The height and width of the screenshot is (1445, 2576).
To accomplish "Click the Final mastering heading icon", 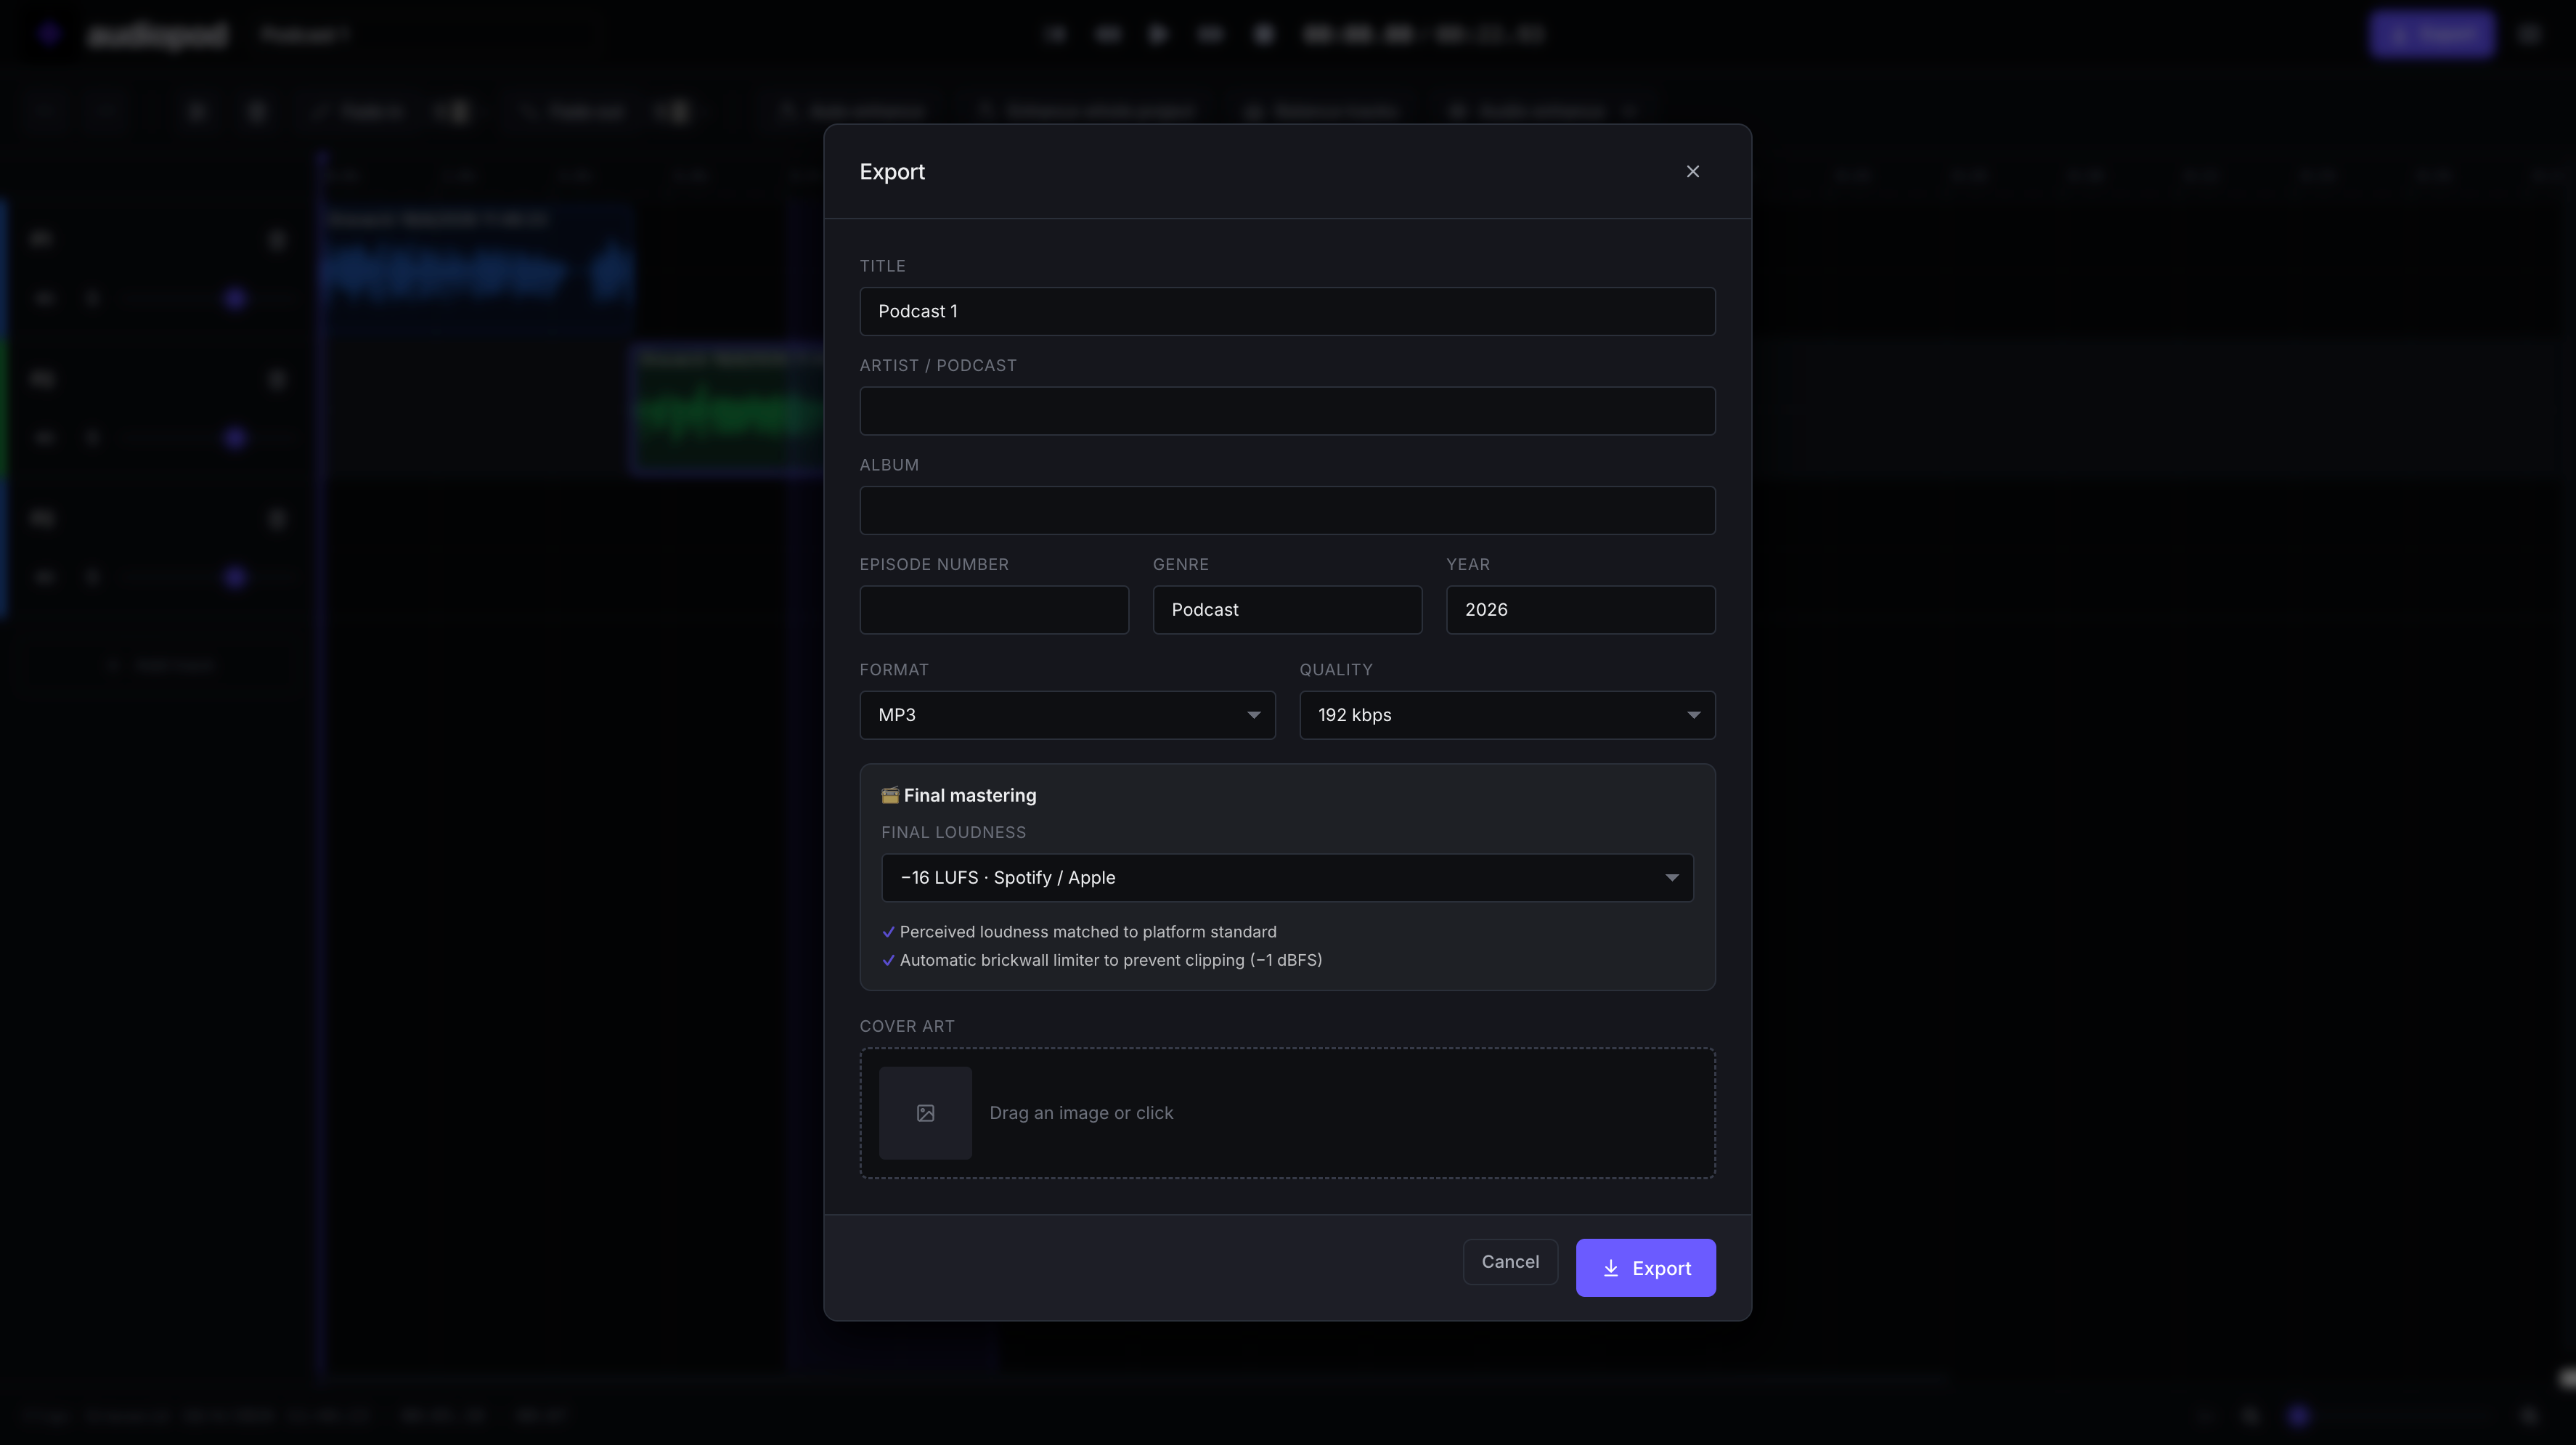I will [x=889, y=795].
